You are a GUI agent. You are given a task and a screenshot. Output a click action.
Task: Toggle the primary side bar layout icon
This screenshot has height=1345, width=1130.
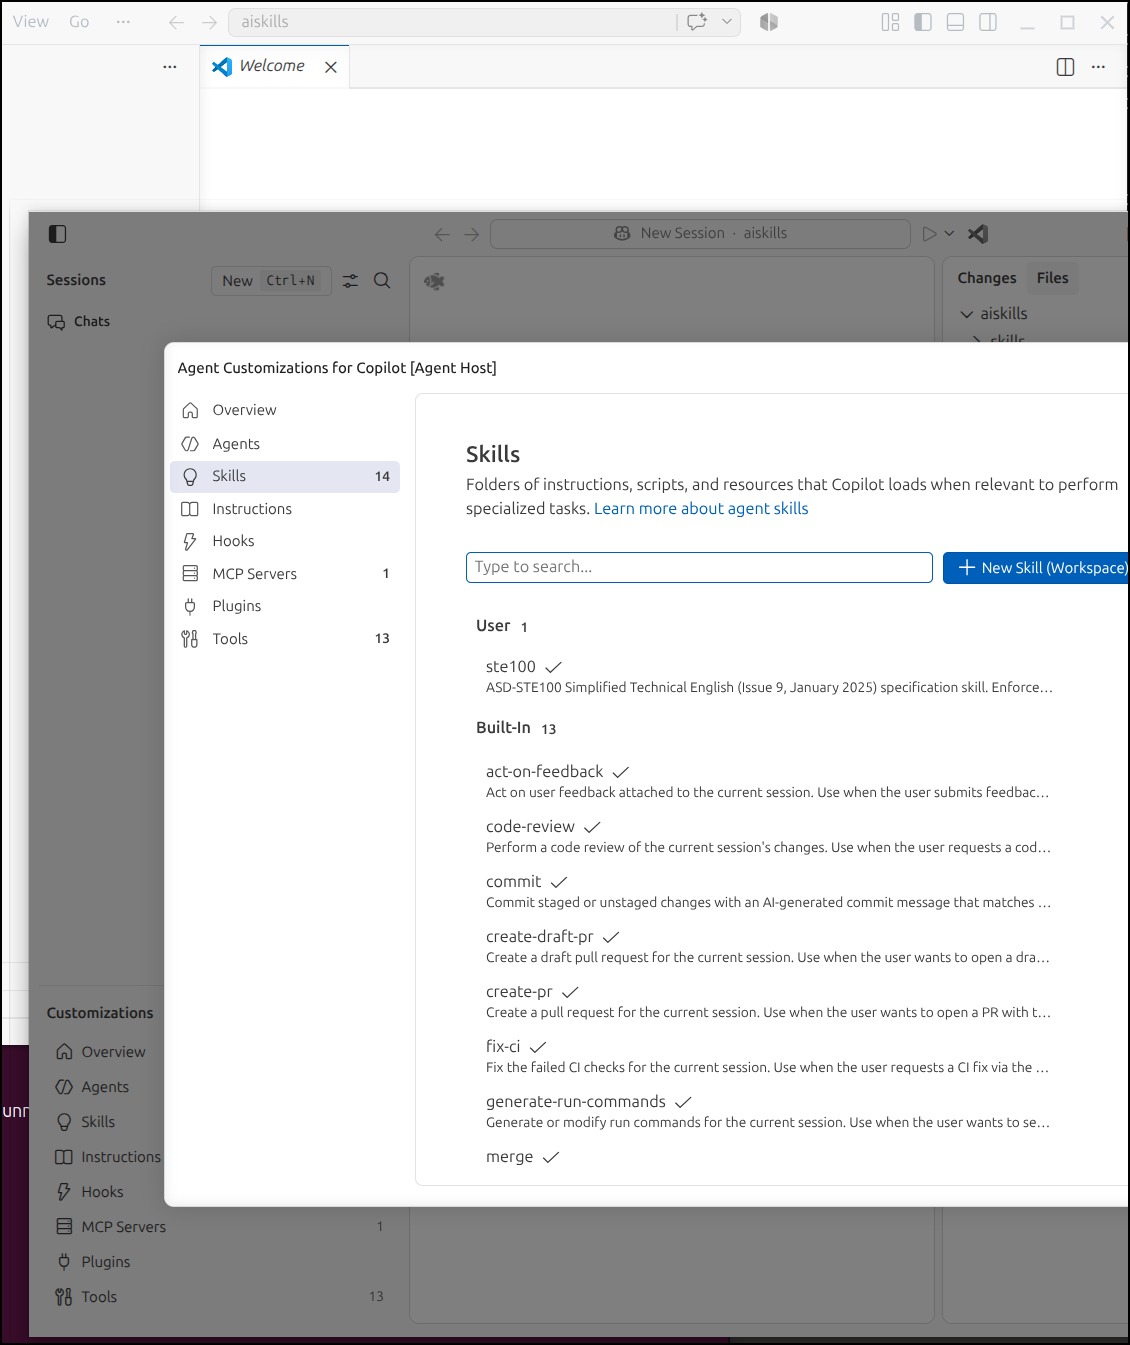pyautogui.click(x=923, y=22)
